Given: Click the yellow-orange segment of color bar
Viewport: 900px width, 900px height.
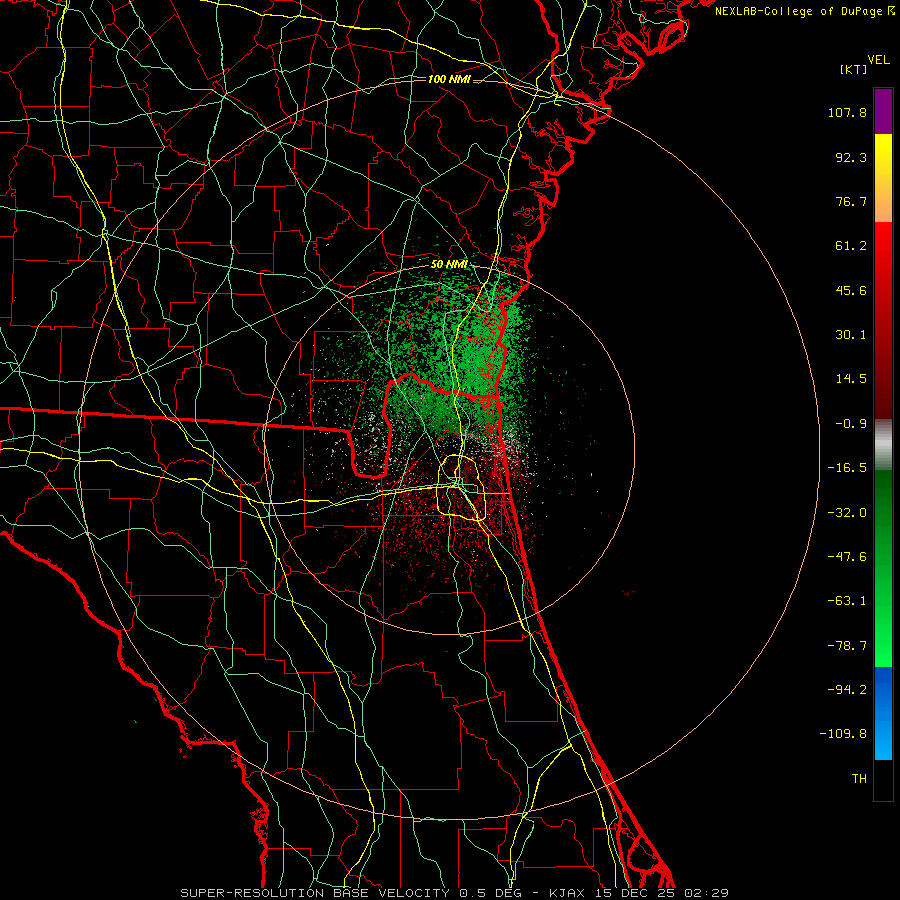Looking at the screenshot, I should point(883,178).
